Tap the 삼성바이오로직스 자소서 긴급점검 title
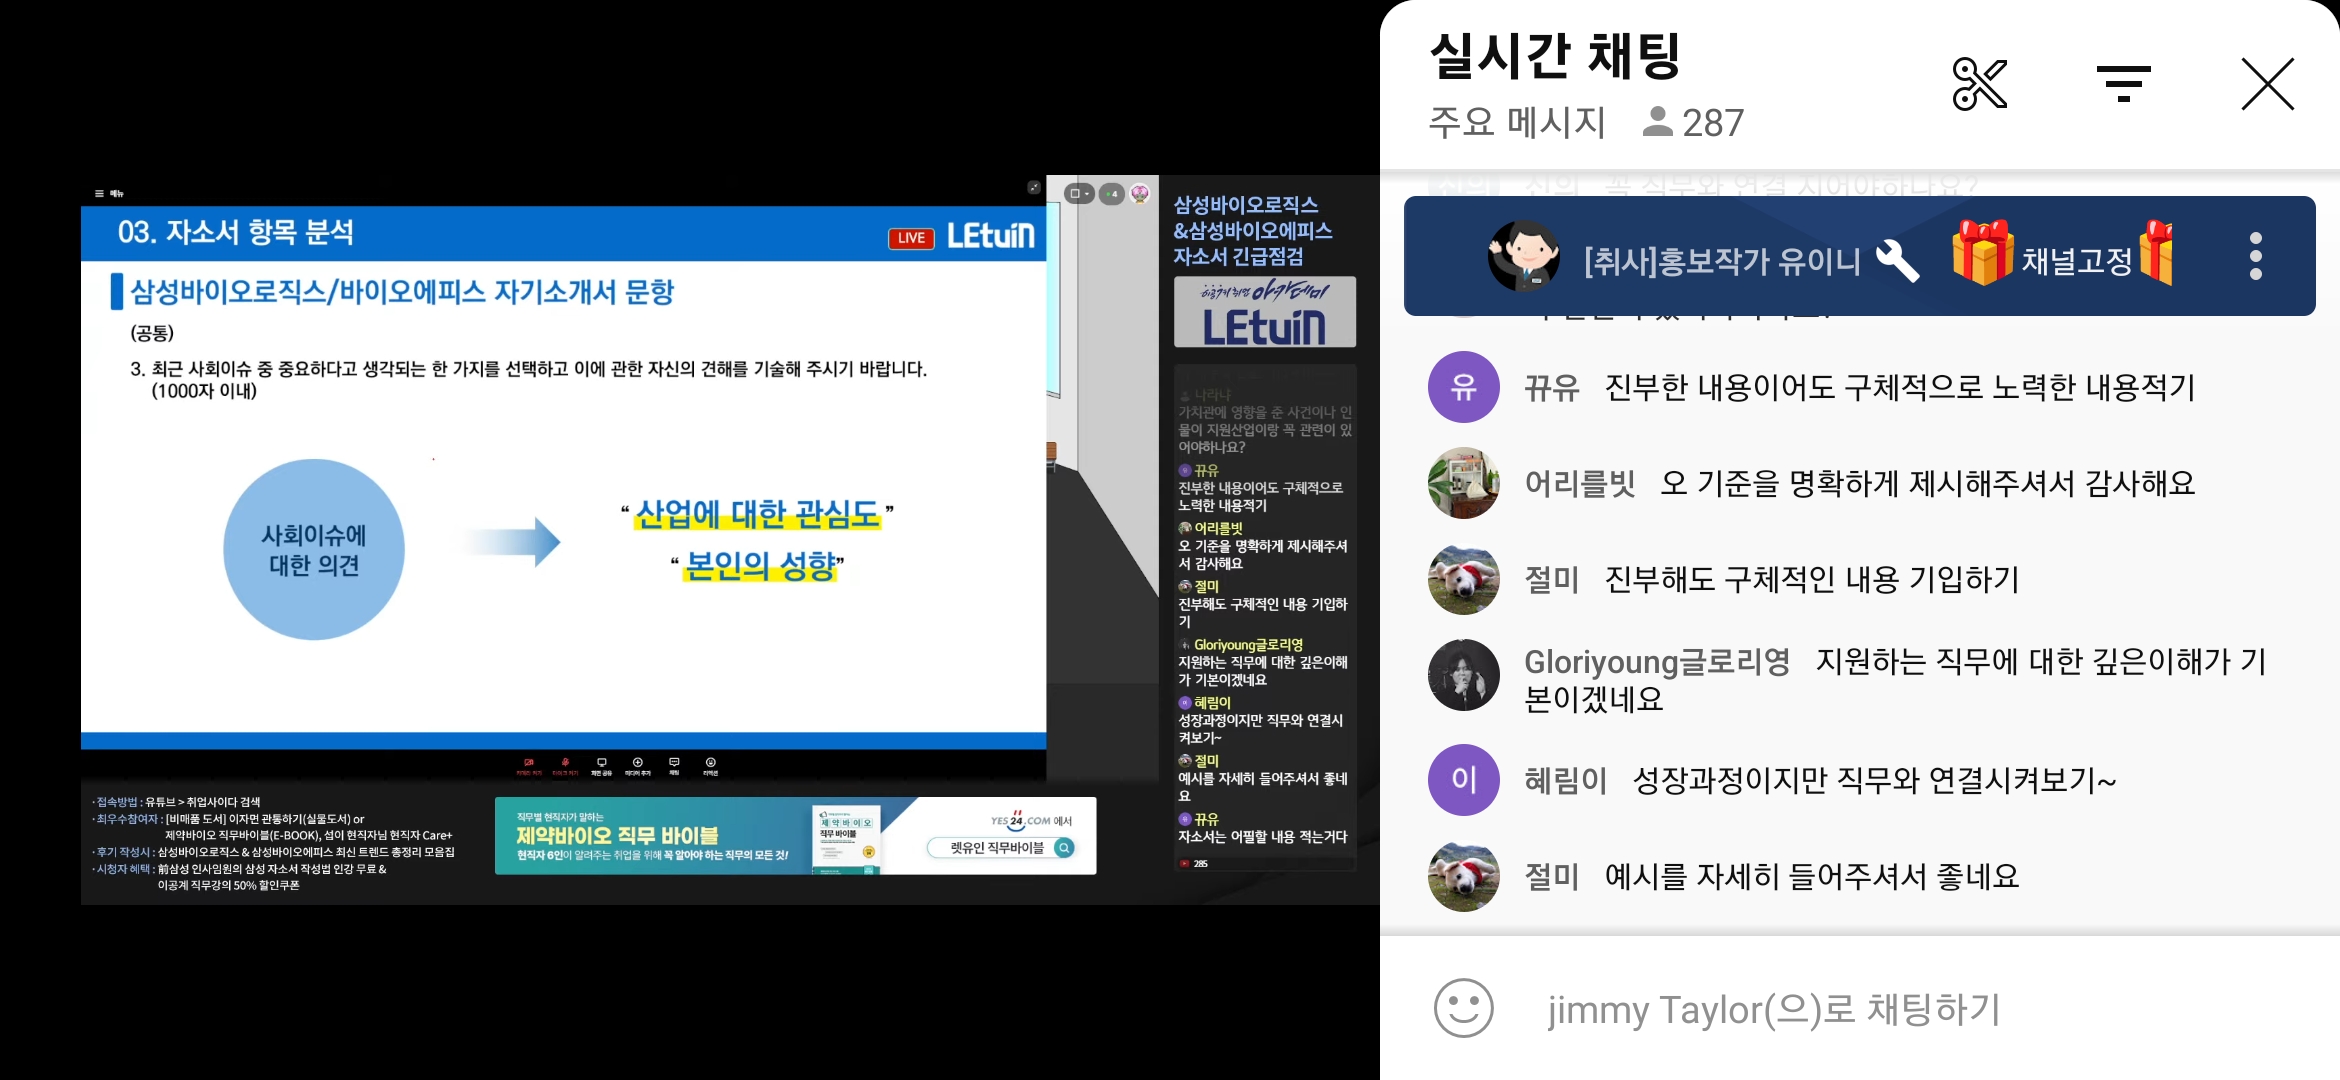 [1252, 231]
